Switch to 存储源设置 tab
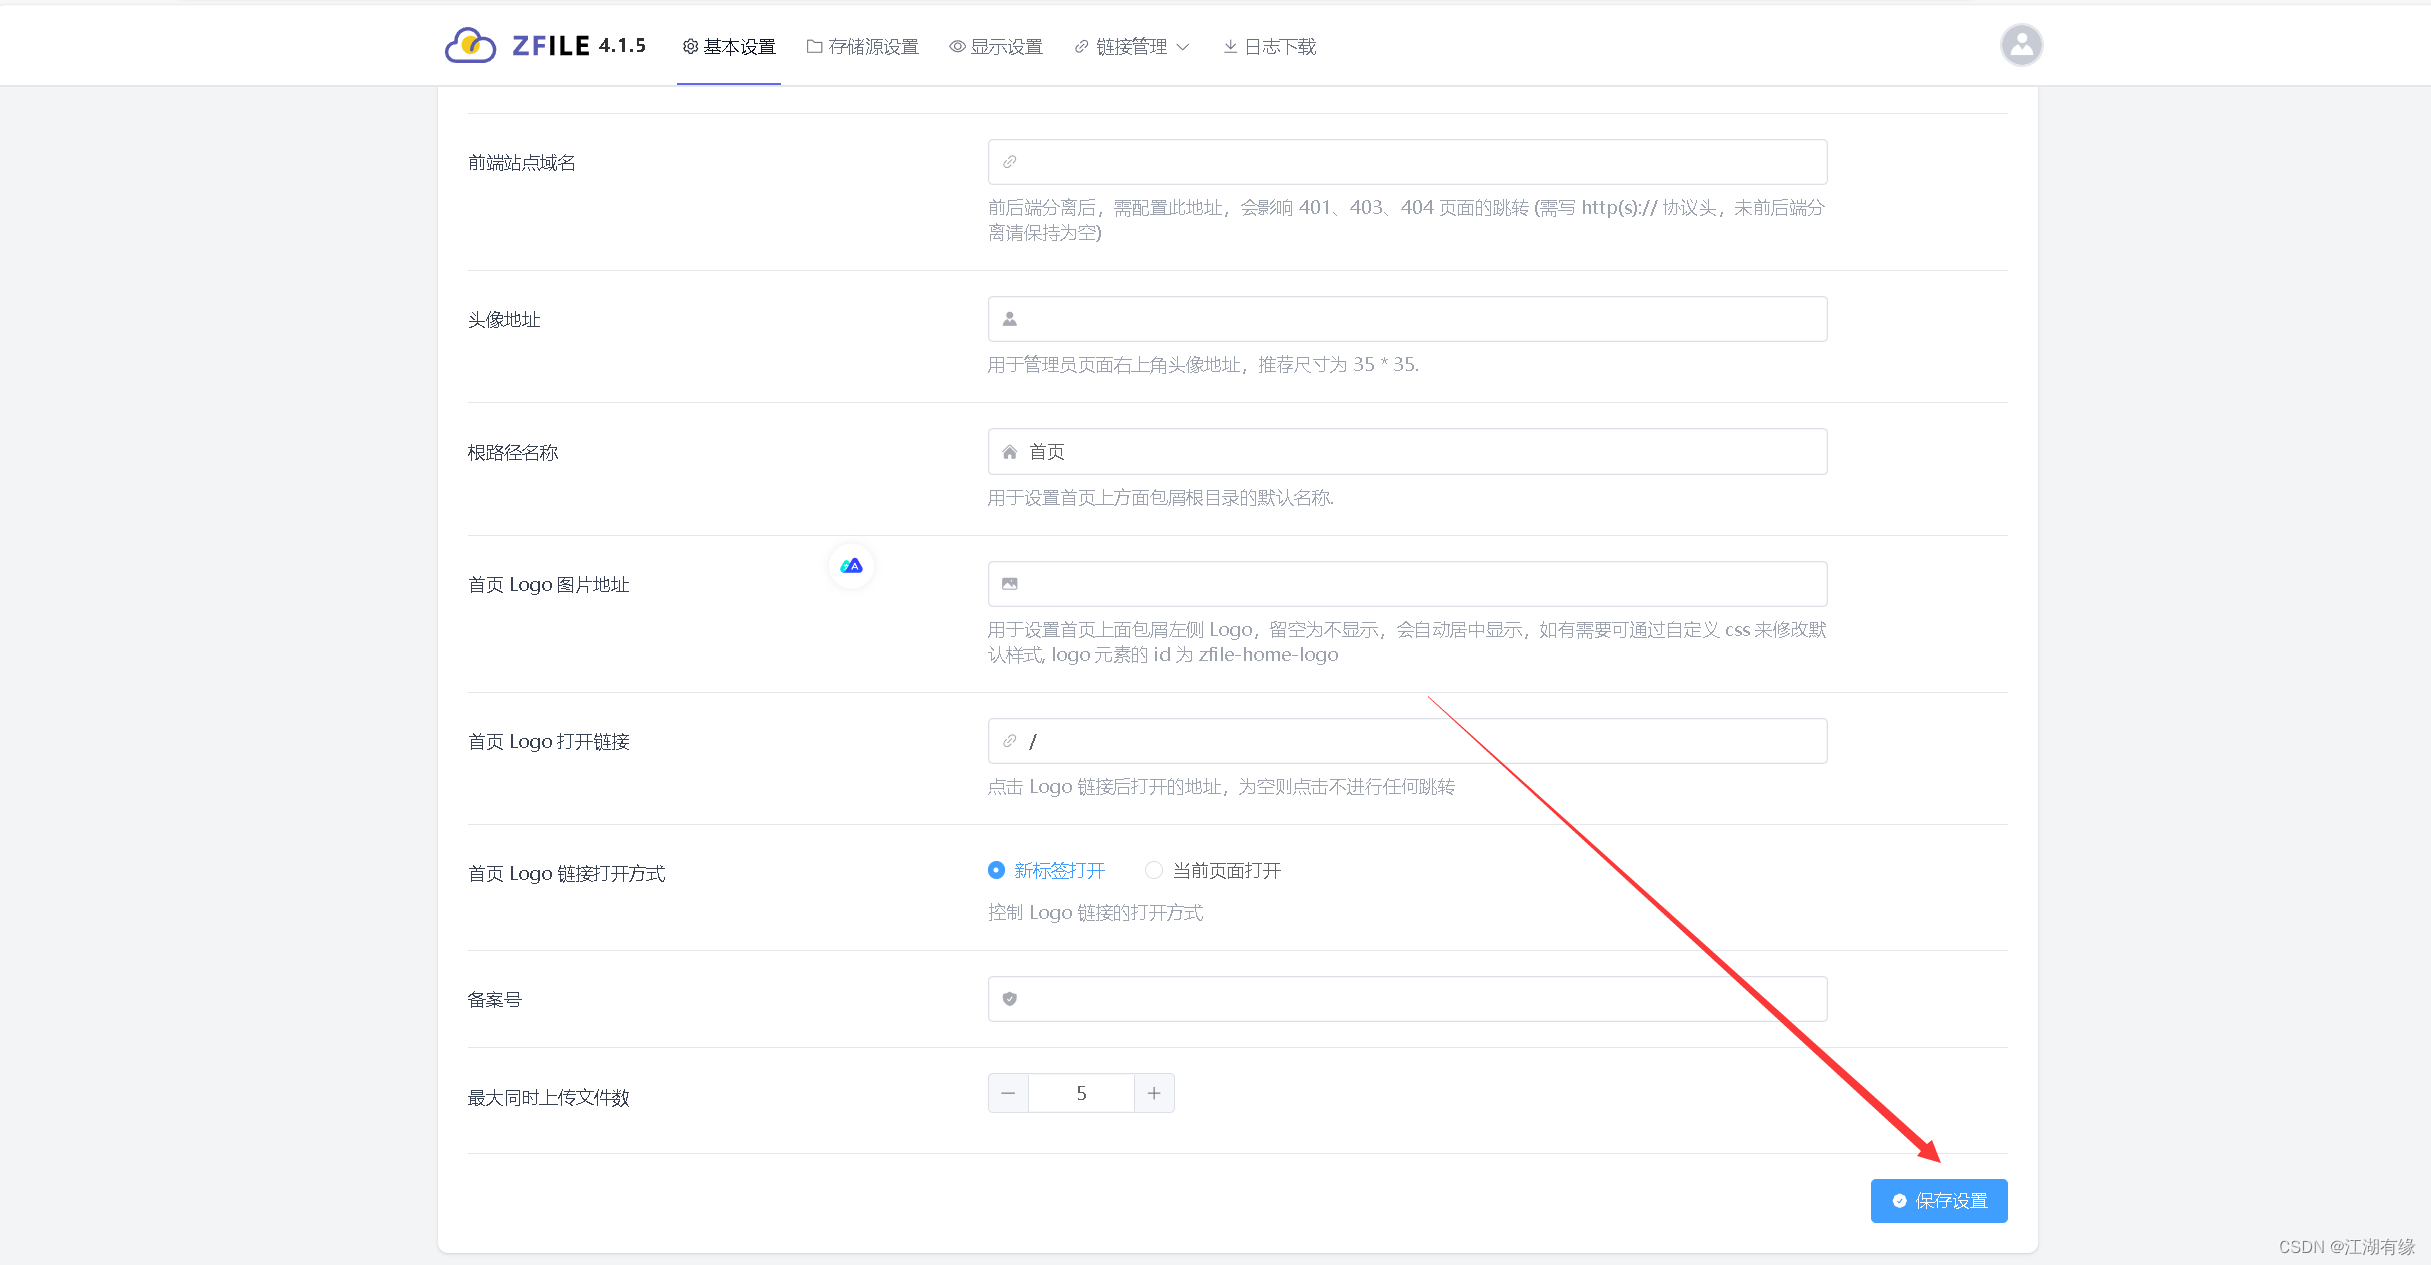2431x1265 pixels. click(862, 46)
